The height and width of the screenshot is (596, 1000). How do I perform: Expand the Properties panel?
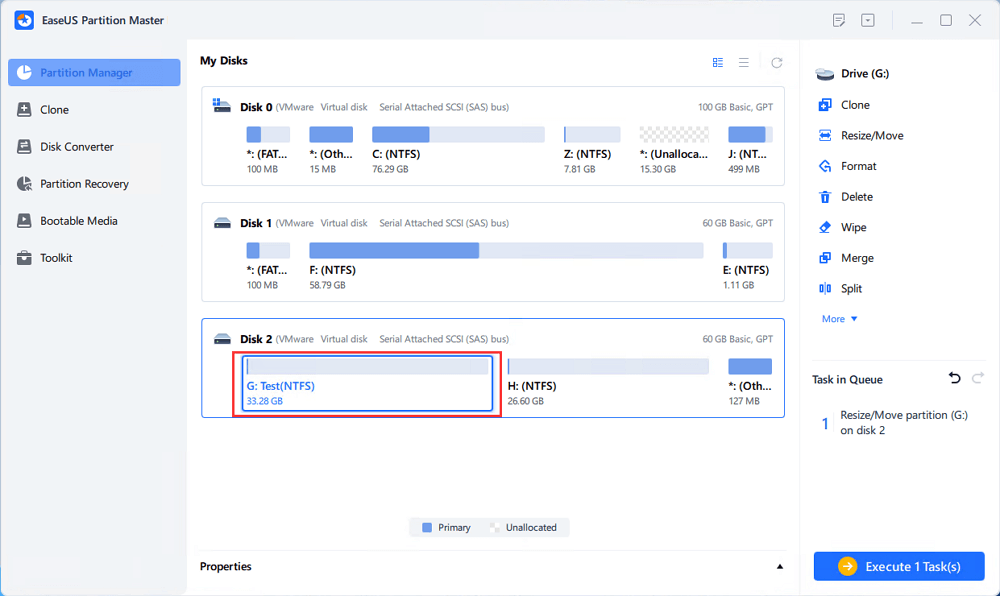coord(780,567)
